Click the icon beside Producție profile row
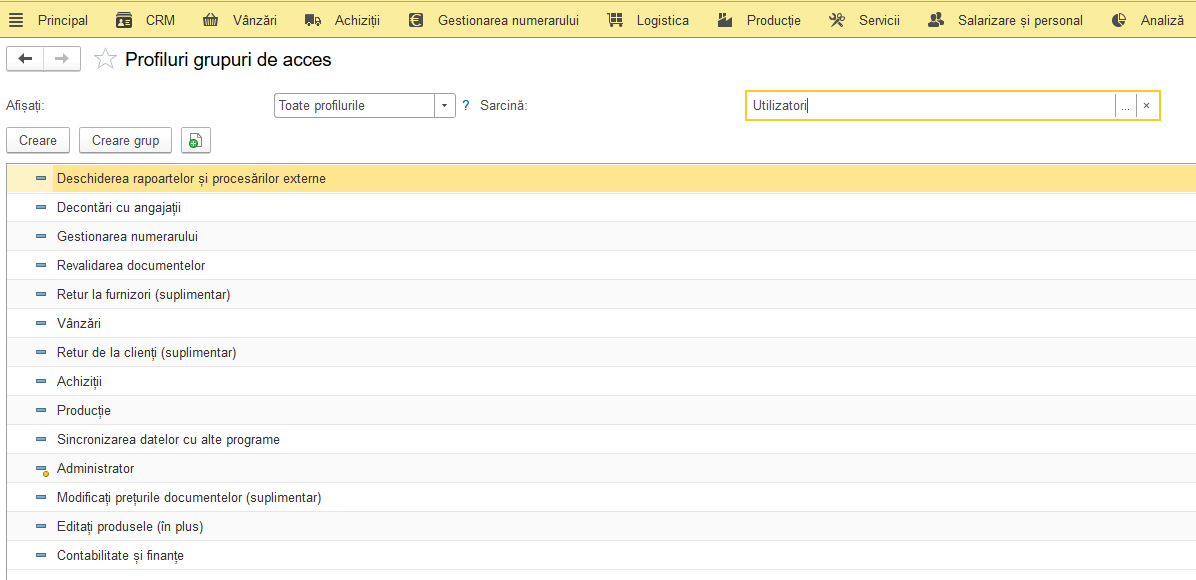The image size is (1196, 580). [41, 411]
